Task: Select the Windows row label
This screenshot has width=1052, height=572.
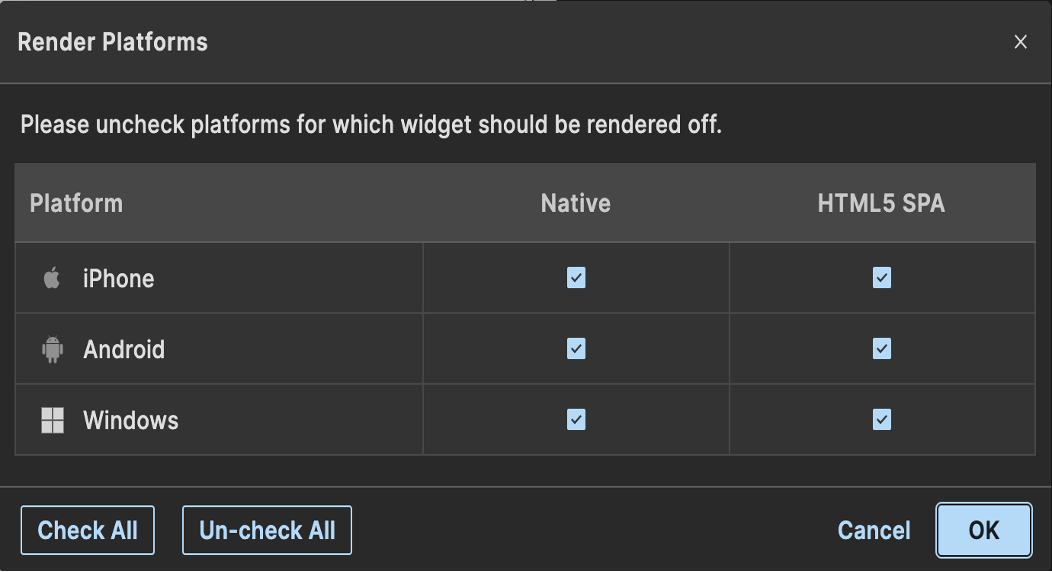Action: pyautogui.click(x=131, y=420)
